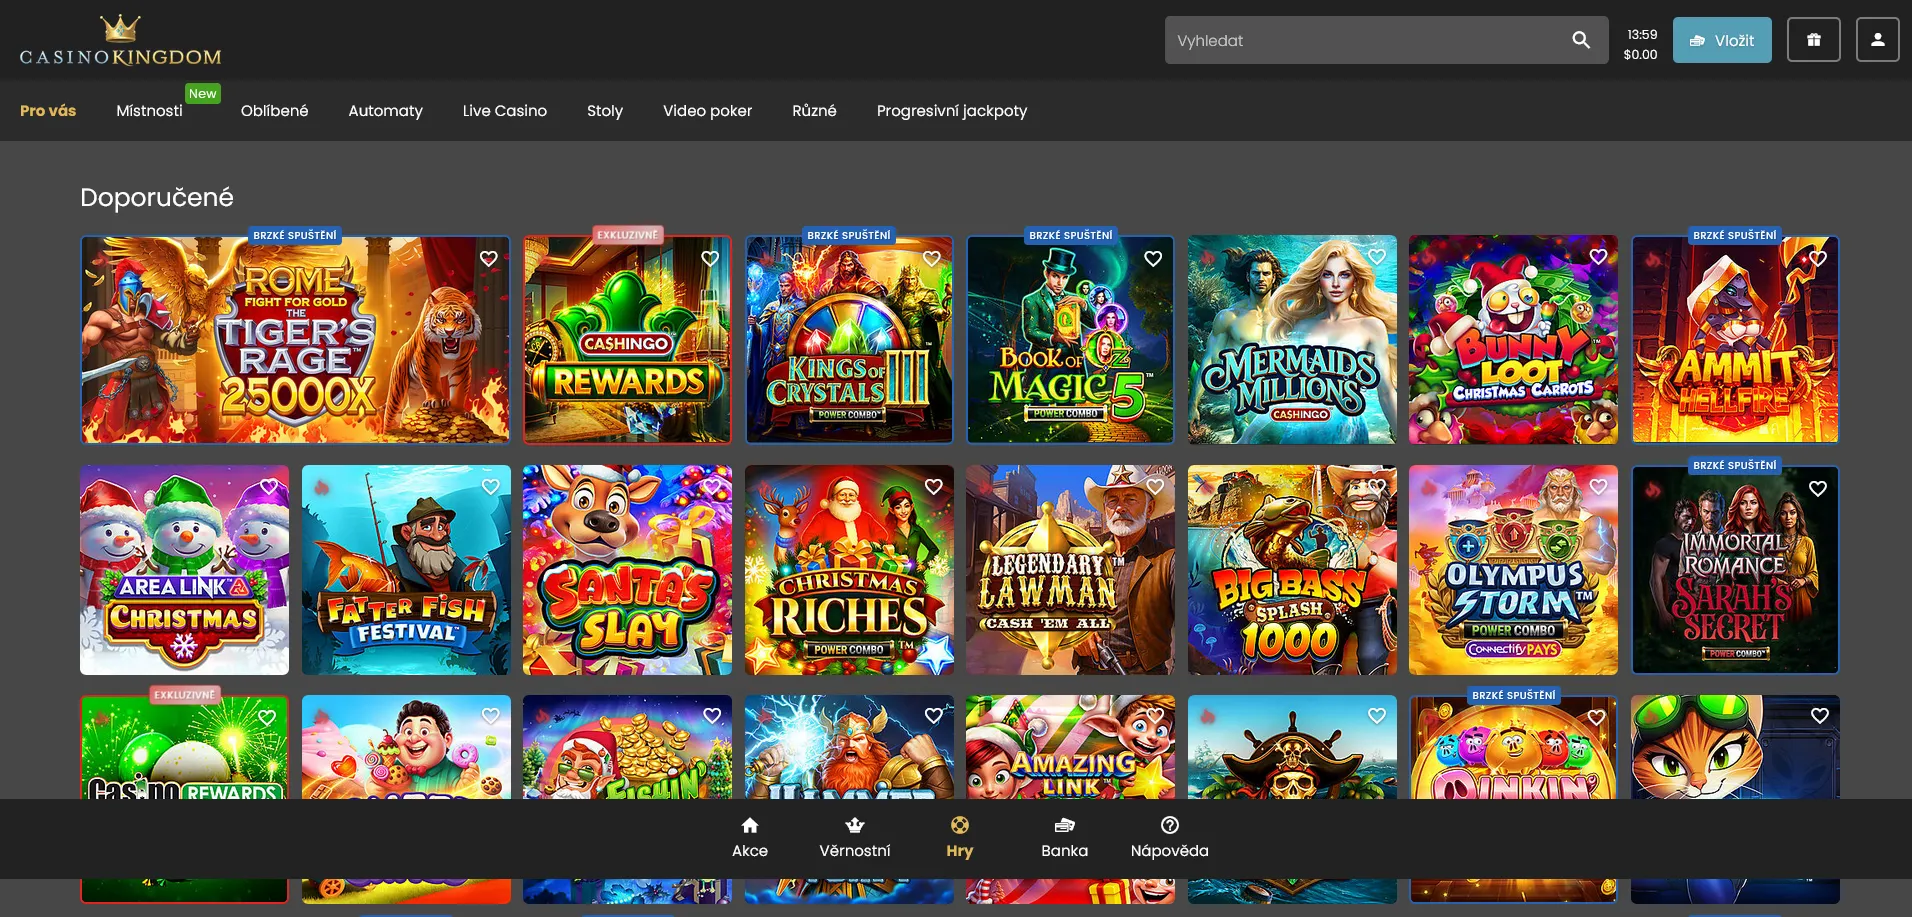The height and width of the screenshot is (917, 1912).
Task: Click the Vyhledat search field
Action: (x=1365, y=40)
